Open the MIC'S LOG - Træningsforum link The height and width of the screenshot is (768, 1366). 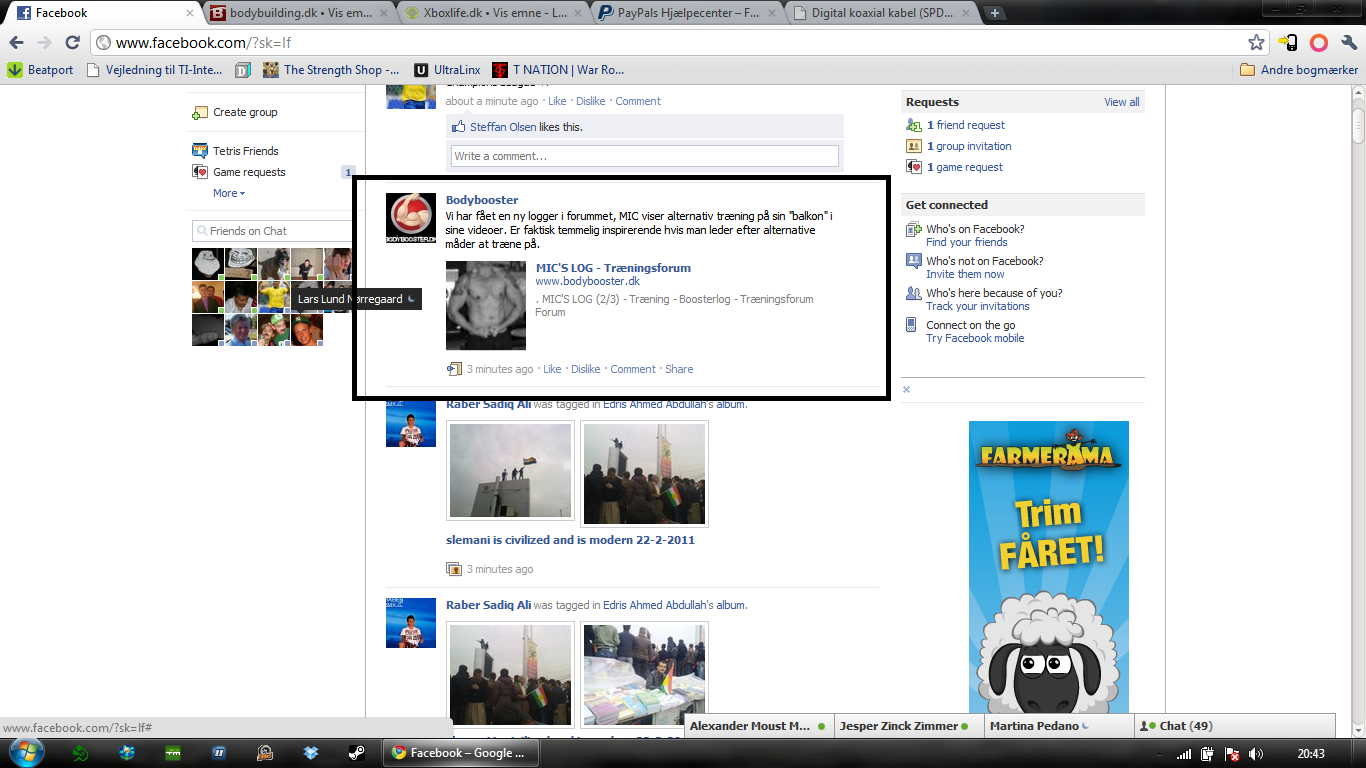[613, 268]
